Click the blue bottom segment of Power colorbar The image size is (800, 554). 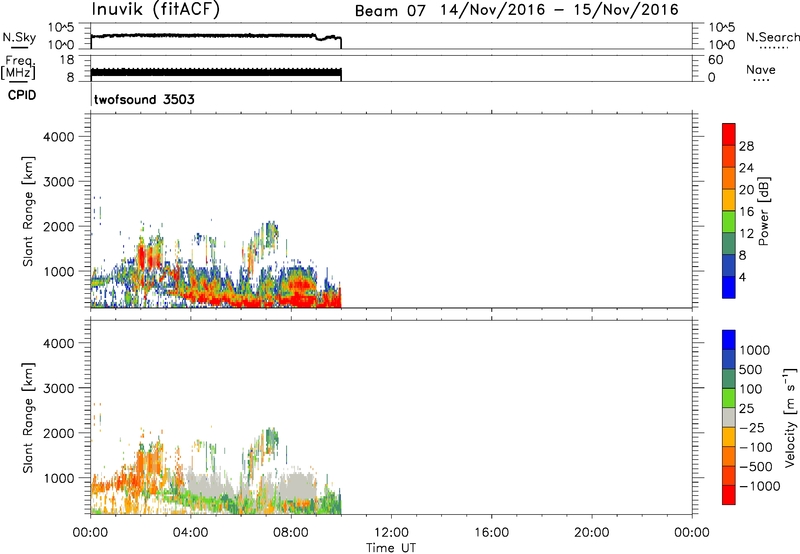pyautogui.click(x=729, y=287)
